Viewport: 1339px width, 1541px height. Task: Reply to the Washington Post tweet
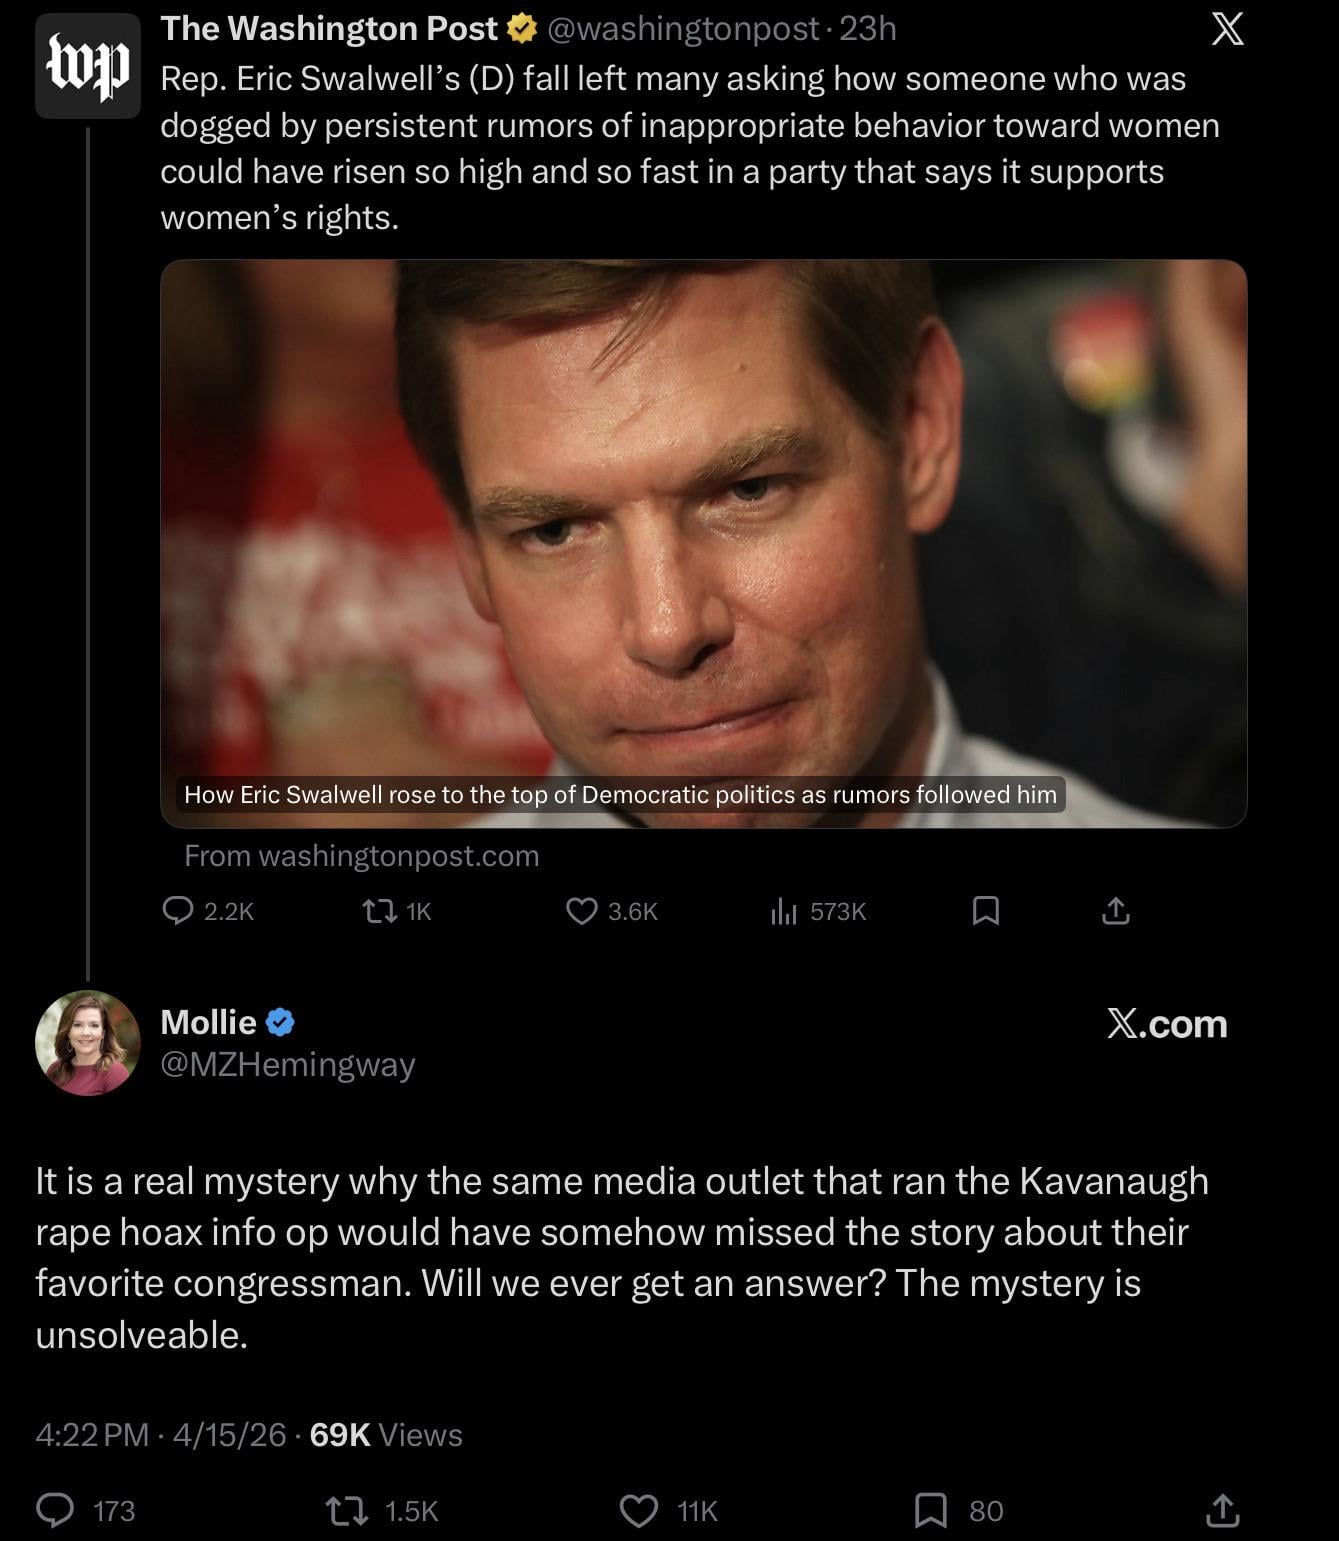(x=178, y=911)
